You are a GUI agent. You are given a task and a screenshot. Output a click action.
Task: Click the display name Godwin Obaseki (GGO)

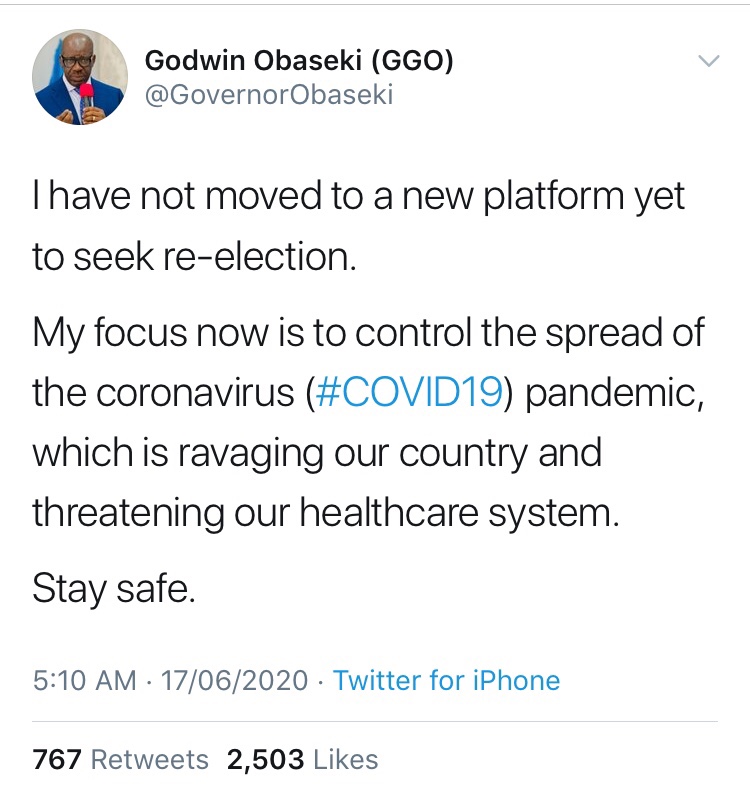click(299, 60)
